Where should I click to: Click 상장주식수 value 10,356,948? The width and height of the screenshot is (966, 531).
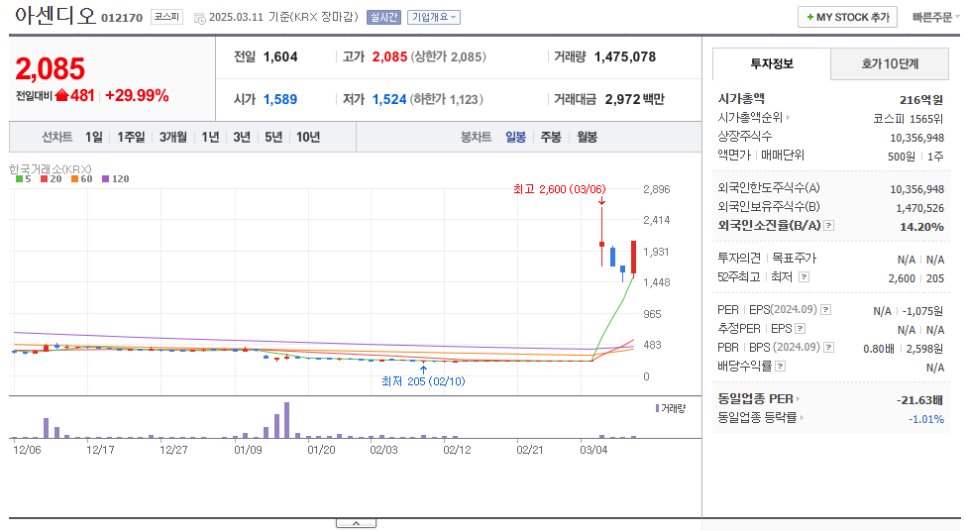pyautogui.click(x=917, y=138)
